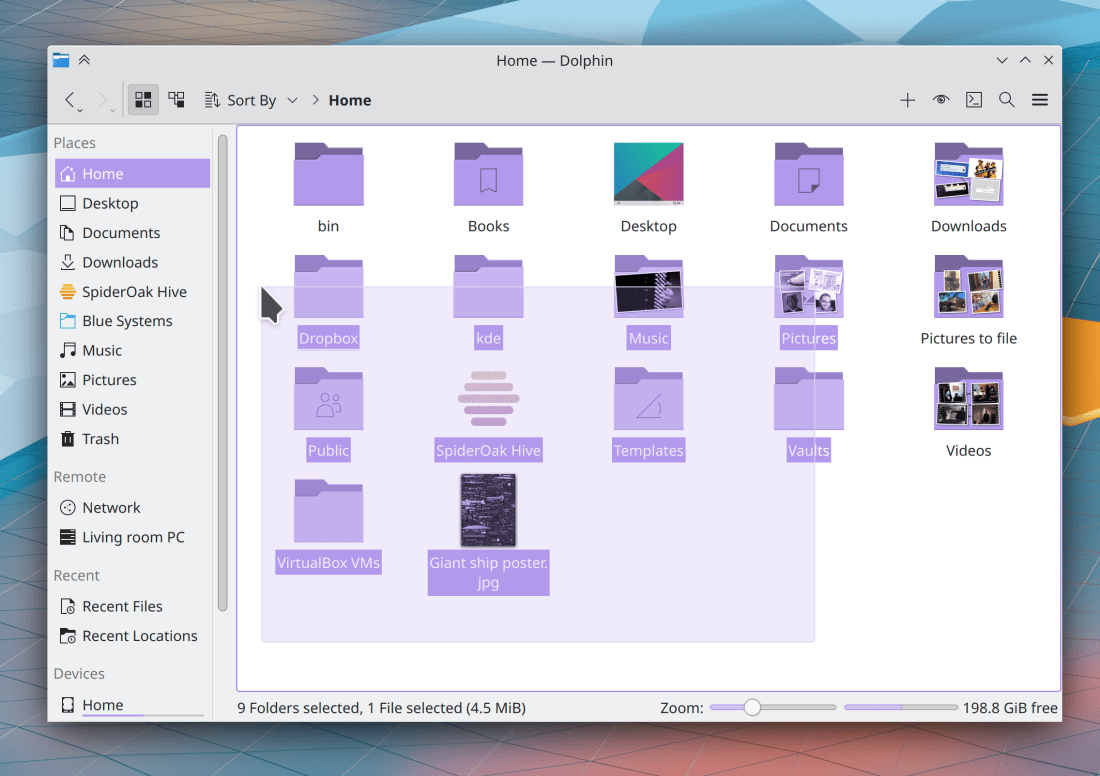The image size is (1100, 776).
Task: Open Trash in the Places panel
Action: pyautogui.click(x=100, y=439)
